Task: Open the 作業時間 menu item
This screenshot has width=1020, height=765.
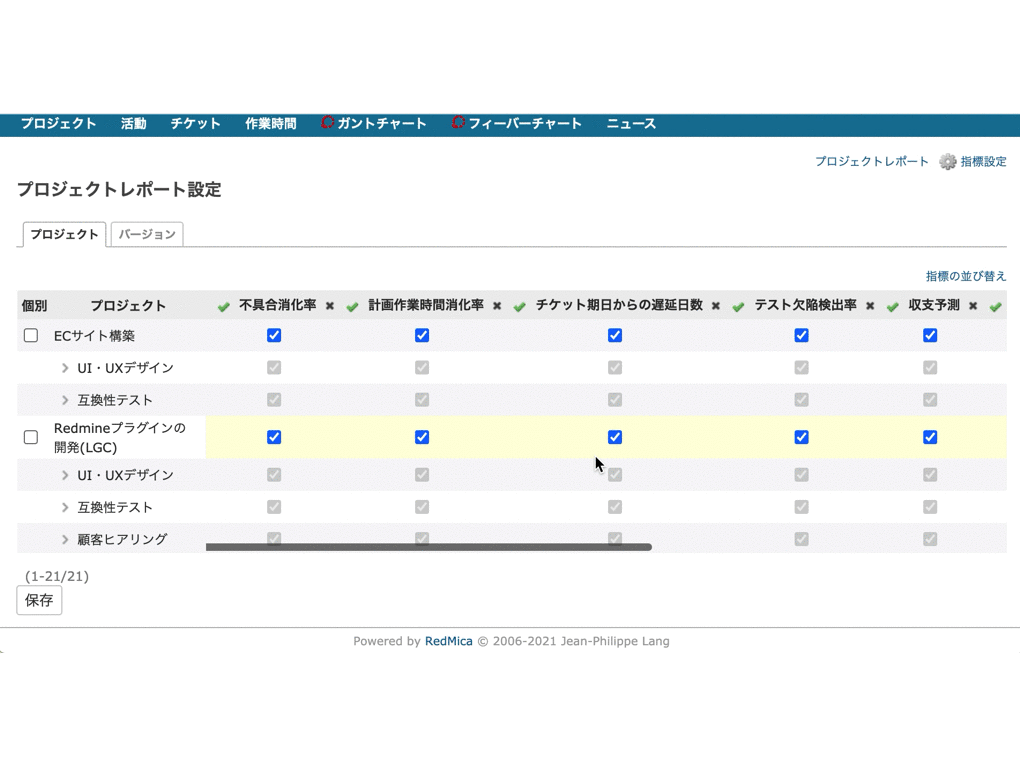Action: click(x=271, y=124)
